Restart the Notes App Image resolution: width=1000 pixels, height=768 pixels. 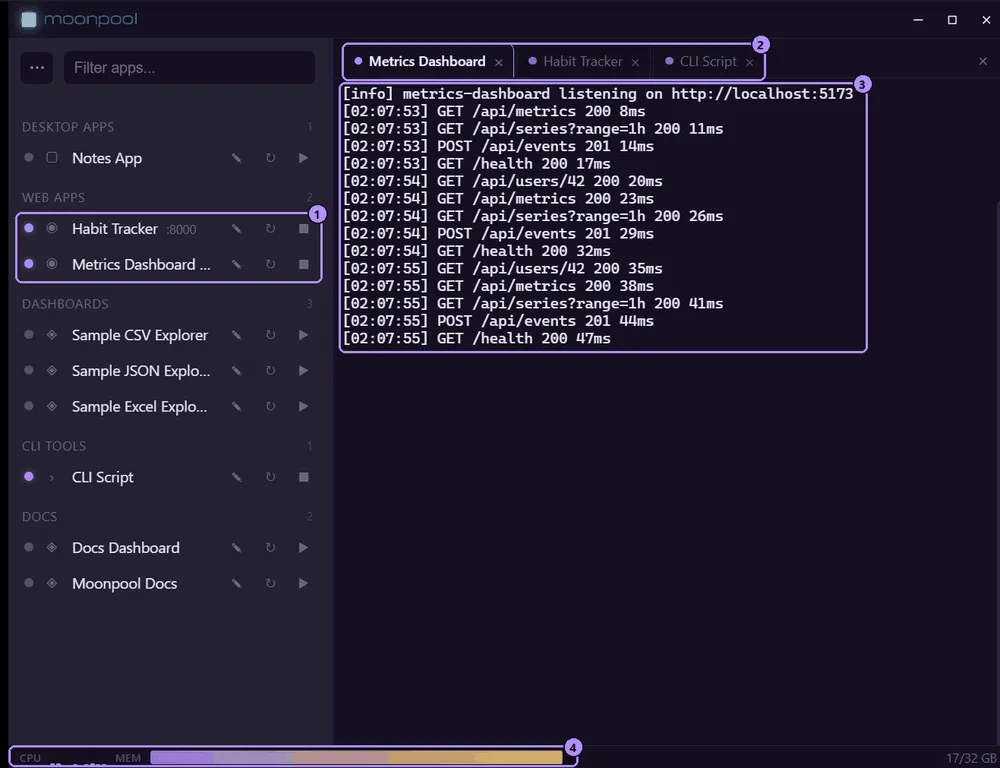pyautogui.click(x=270, y=158)
